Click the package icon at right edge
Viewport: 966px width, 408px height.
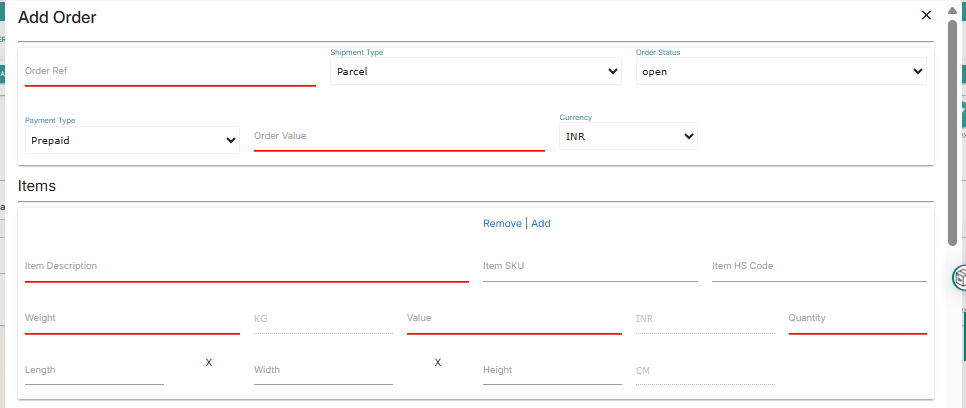pyautogui.click(x=960, y=277)
